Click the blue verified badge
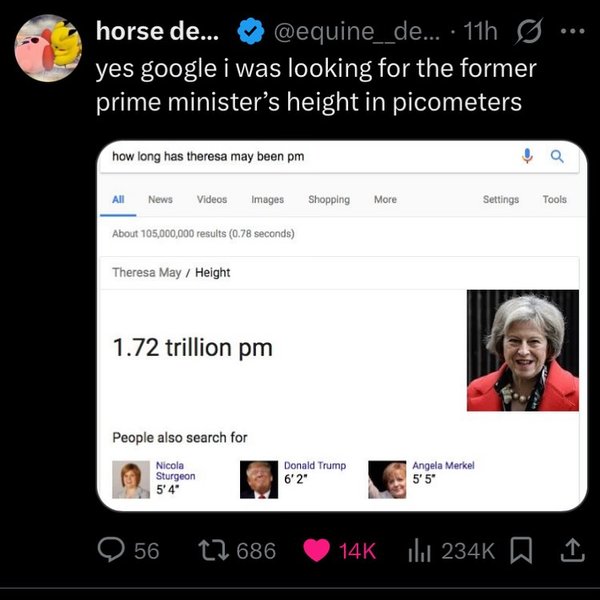Viewport: 600px width, 600px height. [x=250, y=34]
